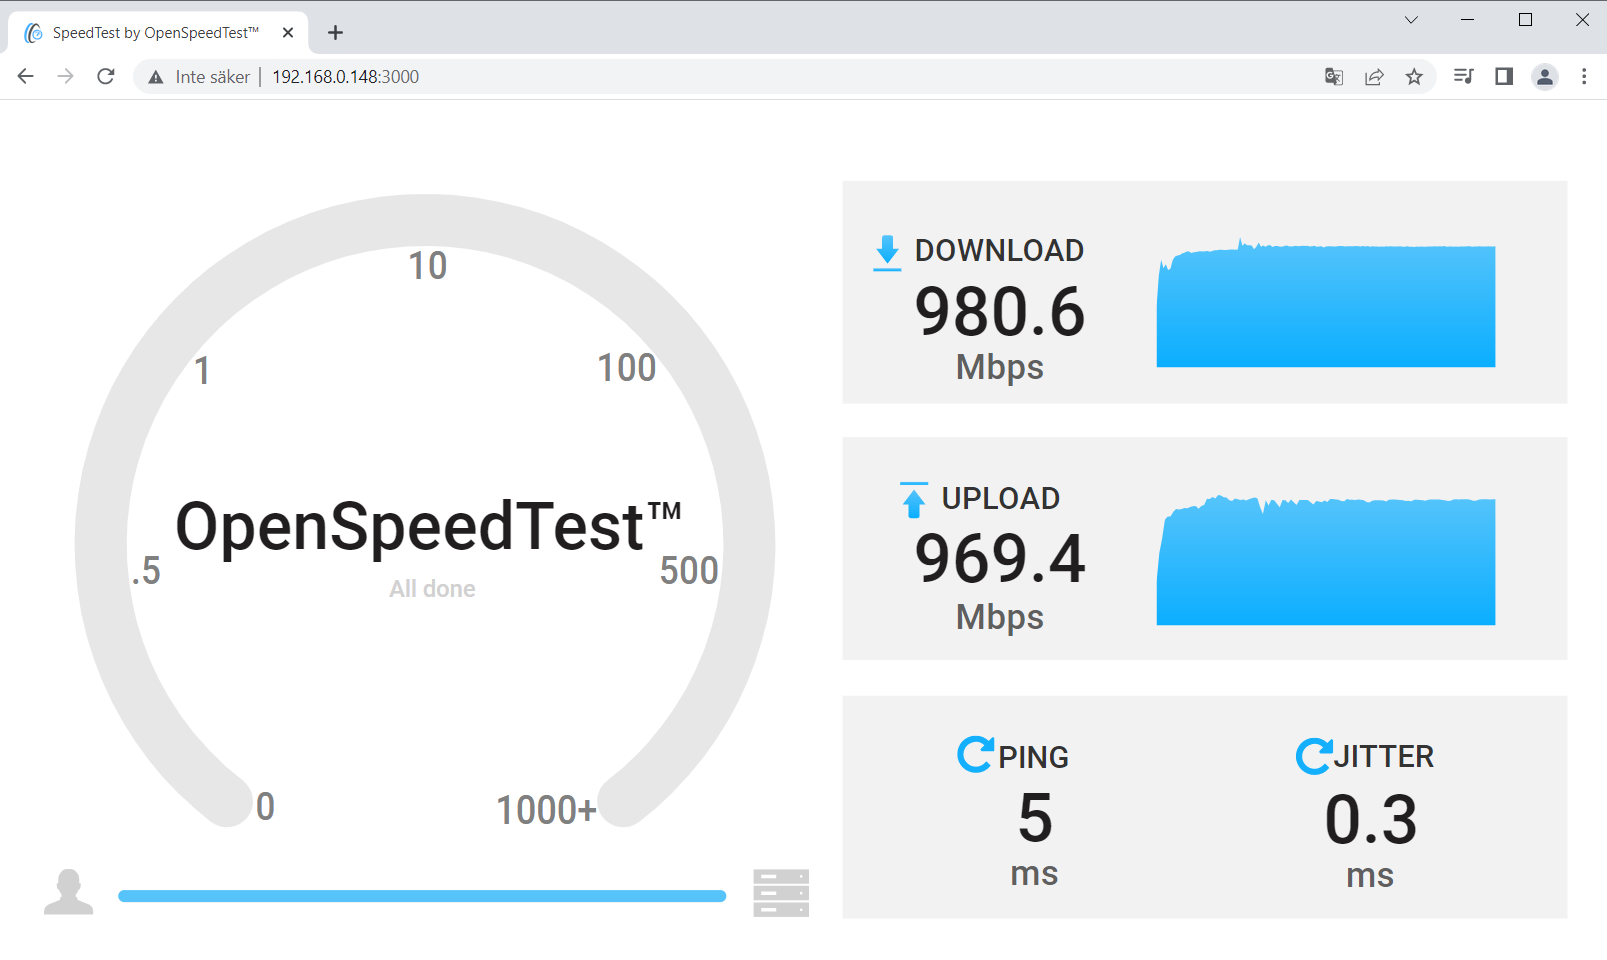This screenshot has height=960, width=1607.
Task: Click the 'Inte säker' security warning
Action: pyautogui.click(x=199, y=77)
